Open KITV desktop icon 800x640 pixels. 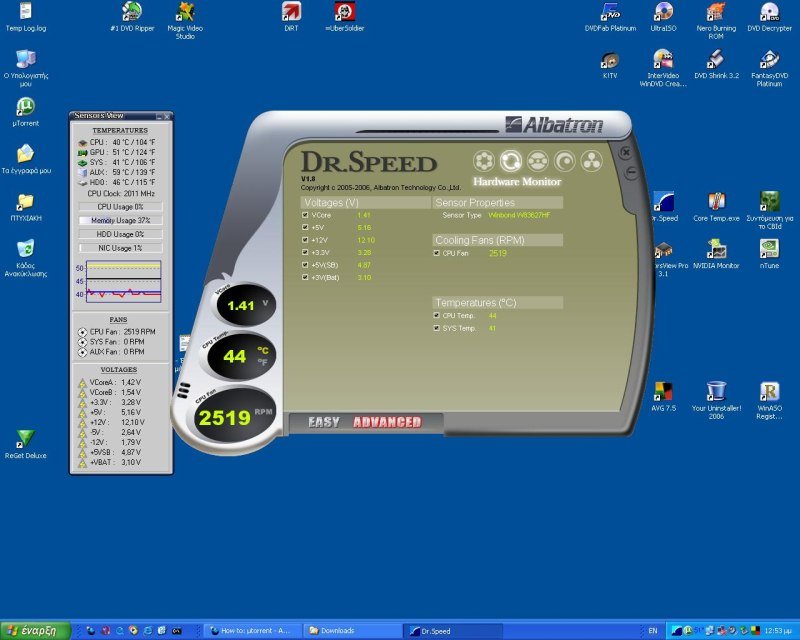click(x=610, y=64)
